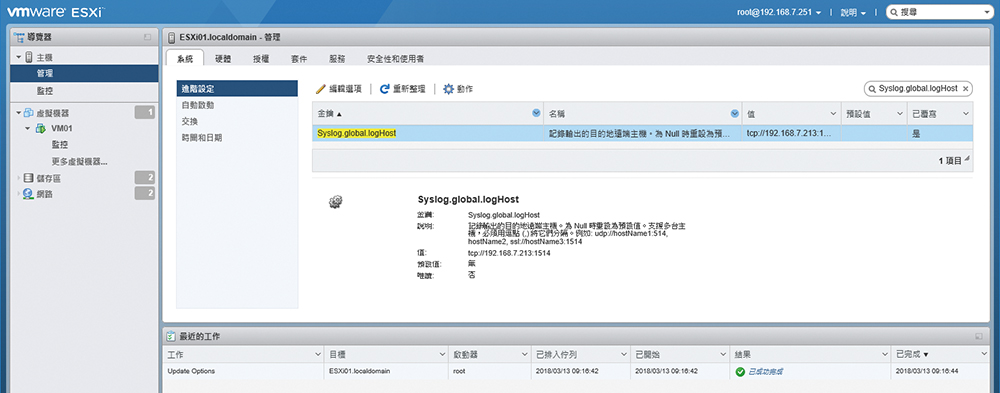Image resolution: width=1000 pixels, height=393 pixels.
Task: Click the Syslog.global.logHost filter input field
Action: tap(917, 89)
